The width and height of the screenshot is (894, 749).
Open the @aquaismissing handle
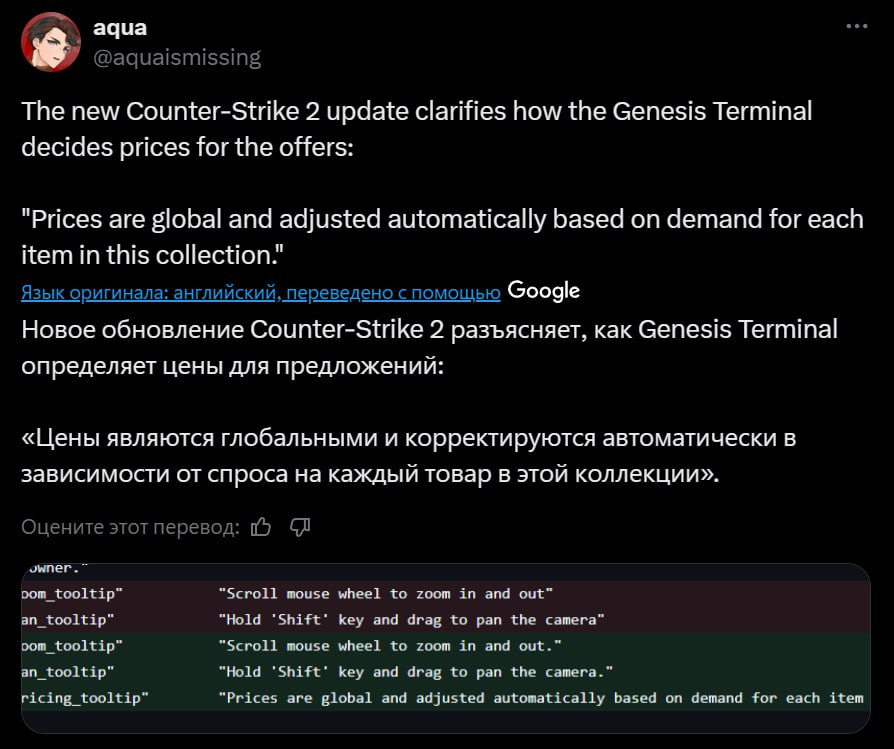176,57
